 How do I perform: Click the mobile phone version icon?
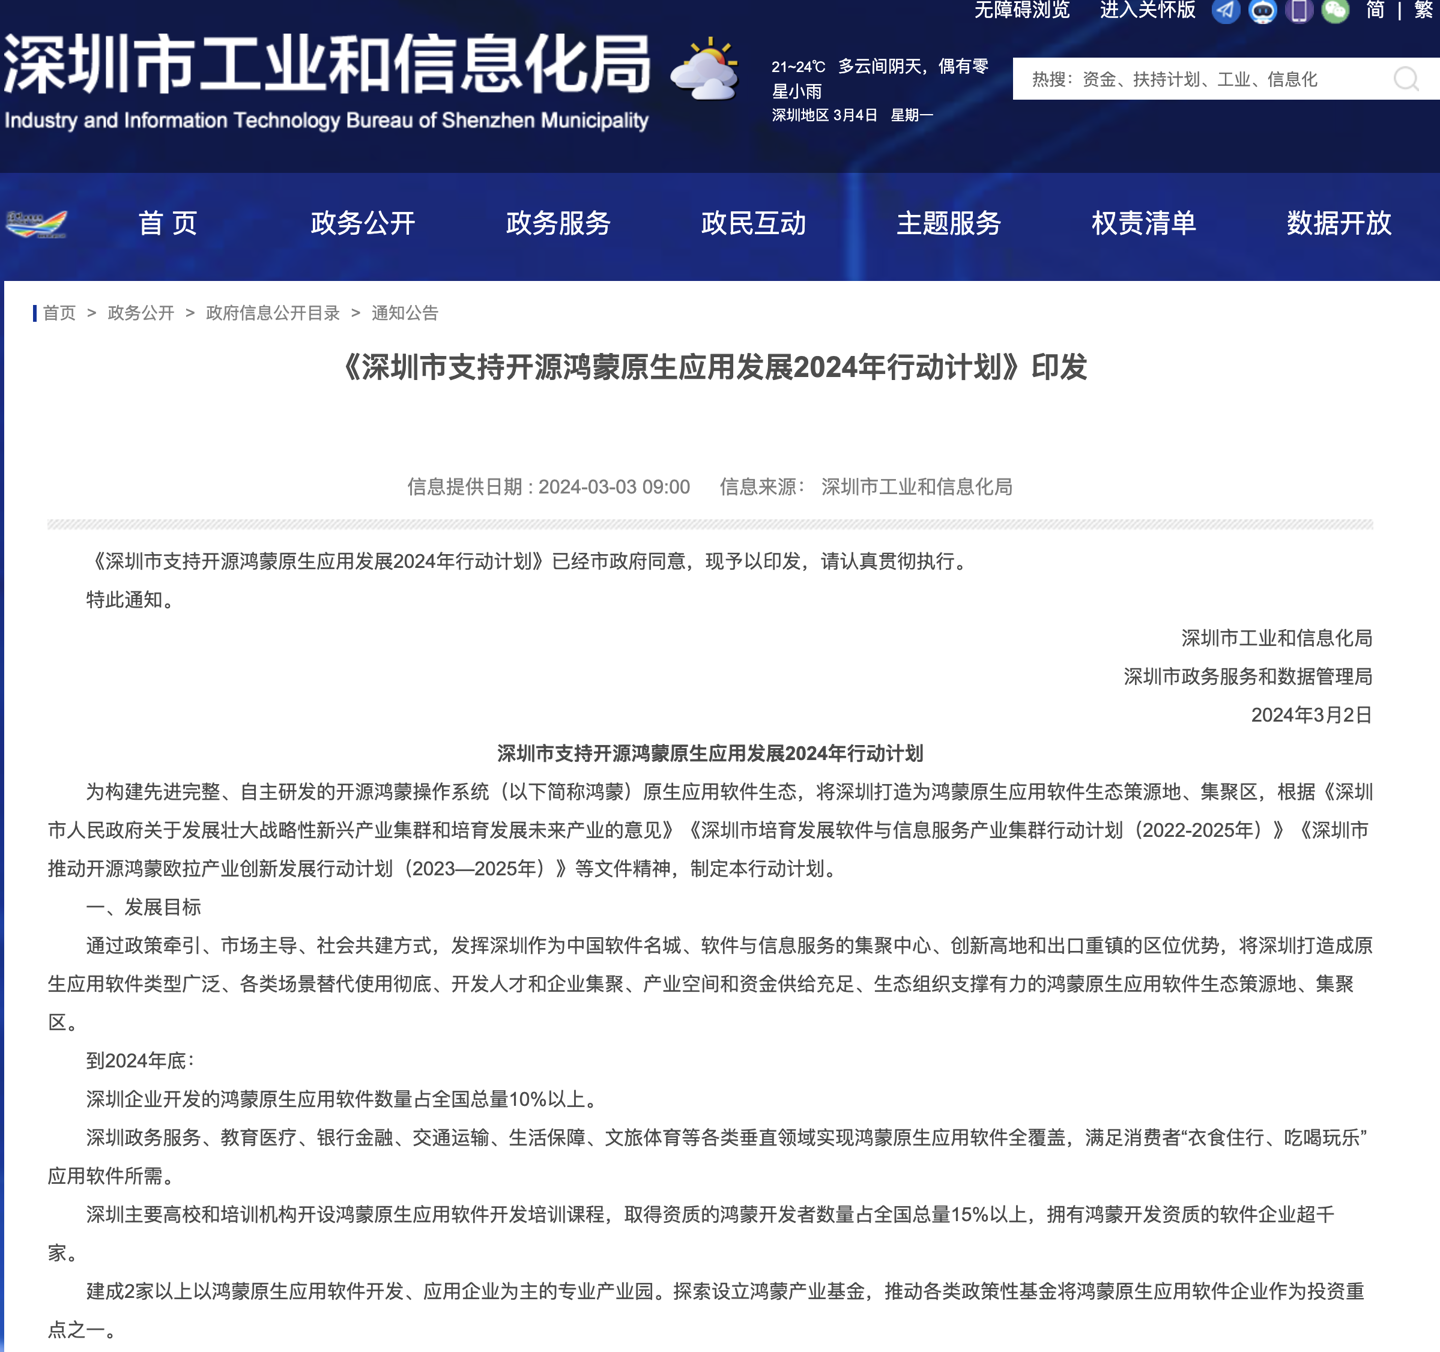tap(1298, 12)
